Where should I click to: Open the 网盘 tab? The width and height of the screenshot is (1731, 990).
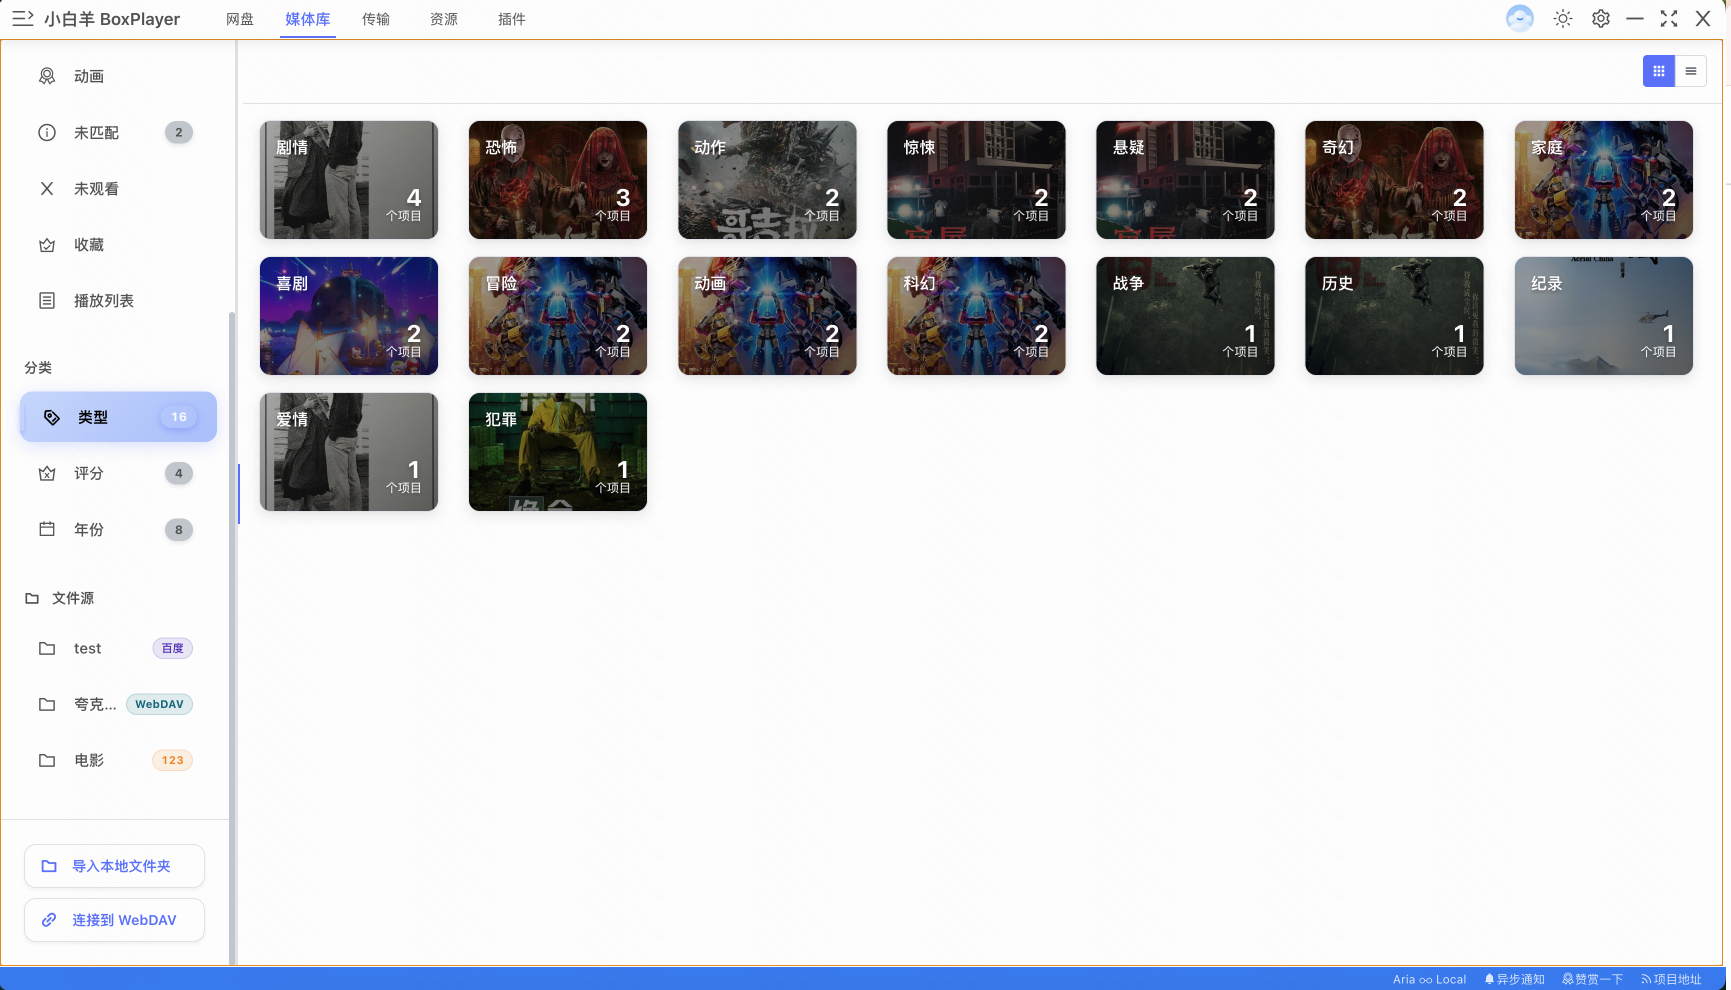pos(240,19)
